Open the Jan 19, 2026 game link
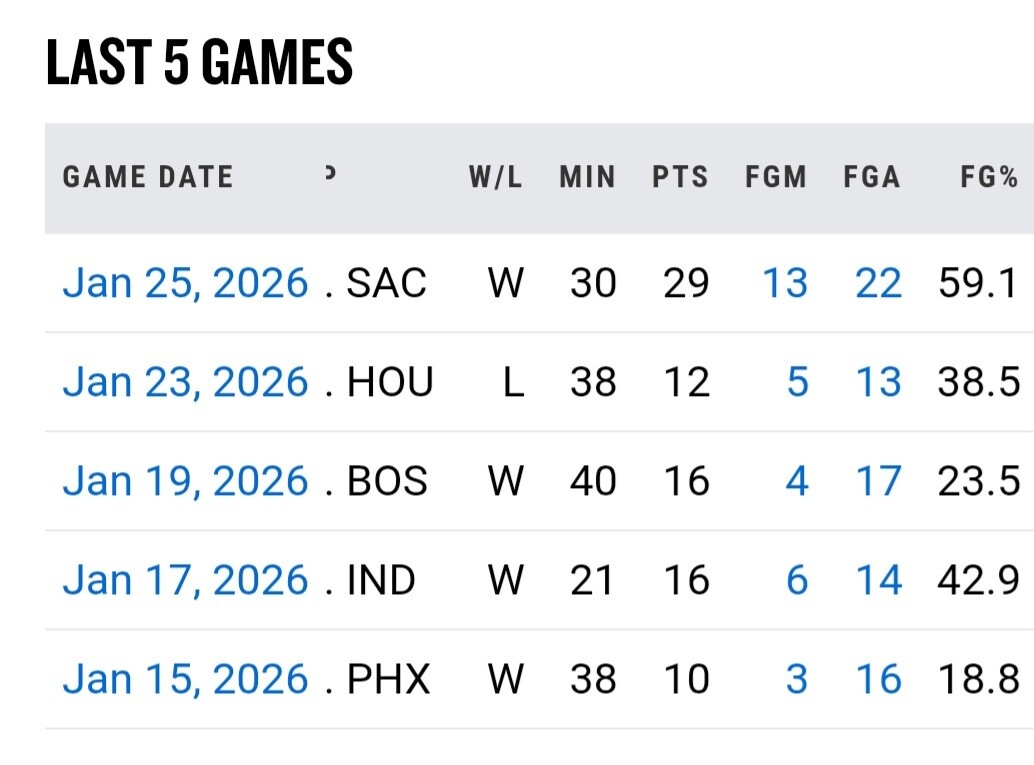The height and width of the screenshot is (765, 1034). click(185, 481)
